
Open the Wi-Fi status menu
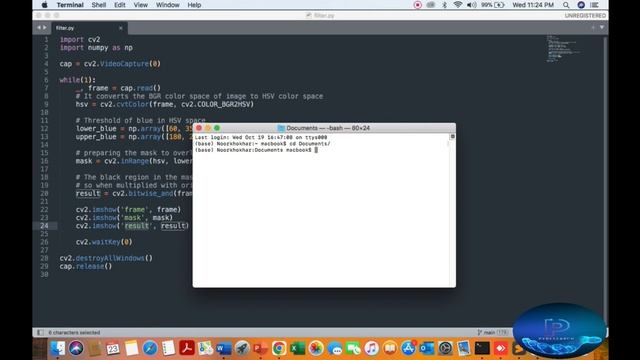[458, 5]
